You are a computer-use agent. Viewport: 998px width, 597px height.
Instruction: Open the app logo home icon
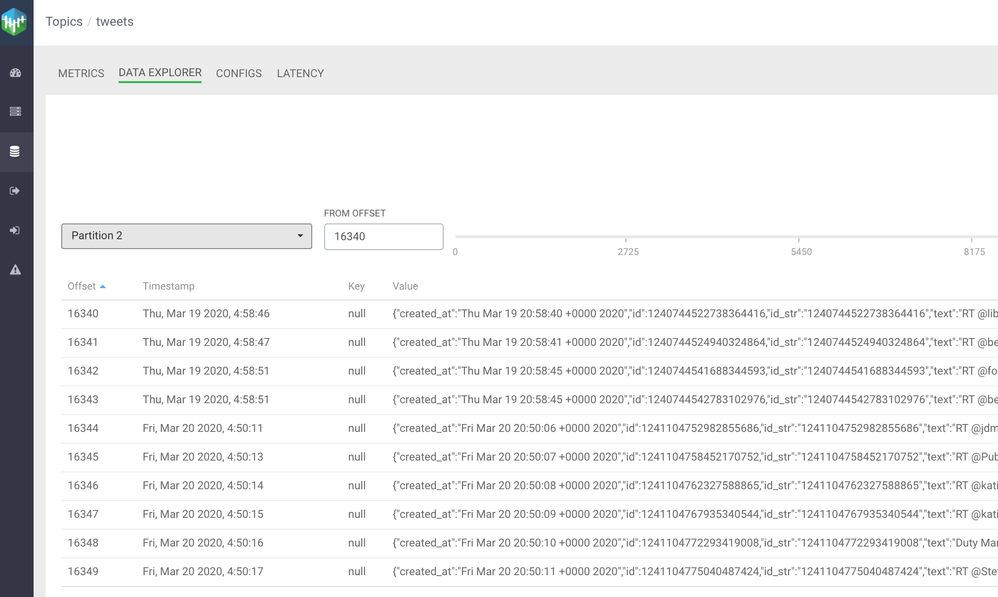click(x=14, y=22)
